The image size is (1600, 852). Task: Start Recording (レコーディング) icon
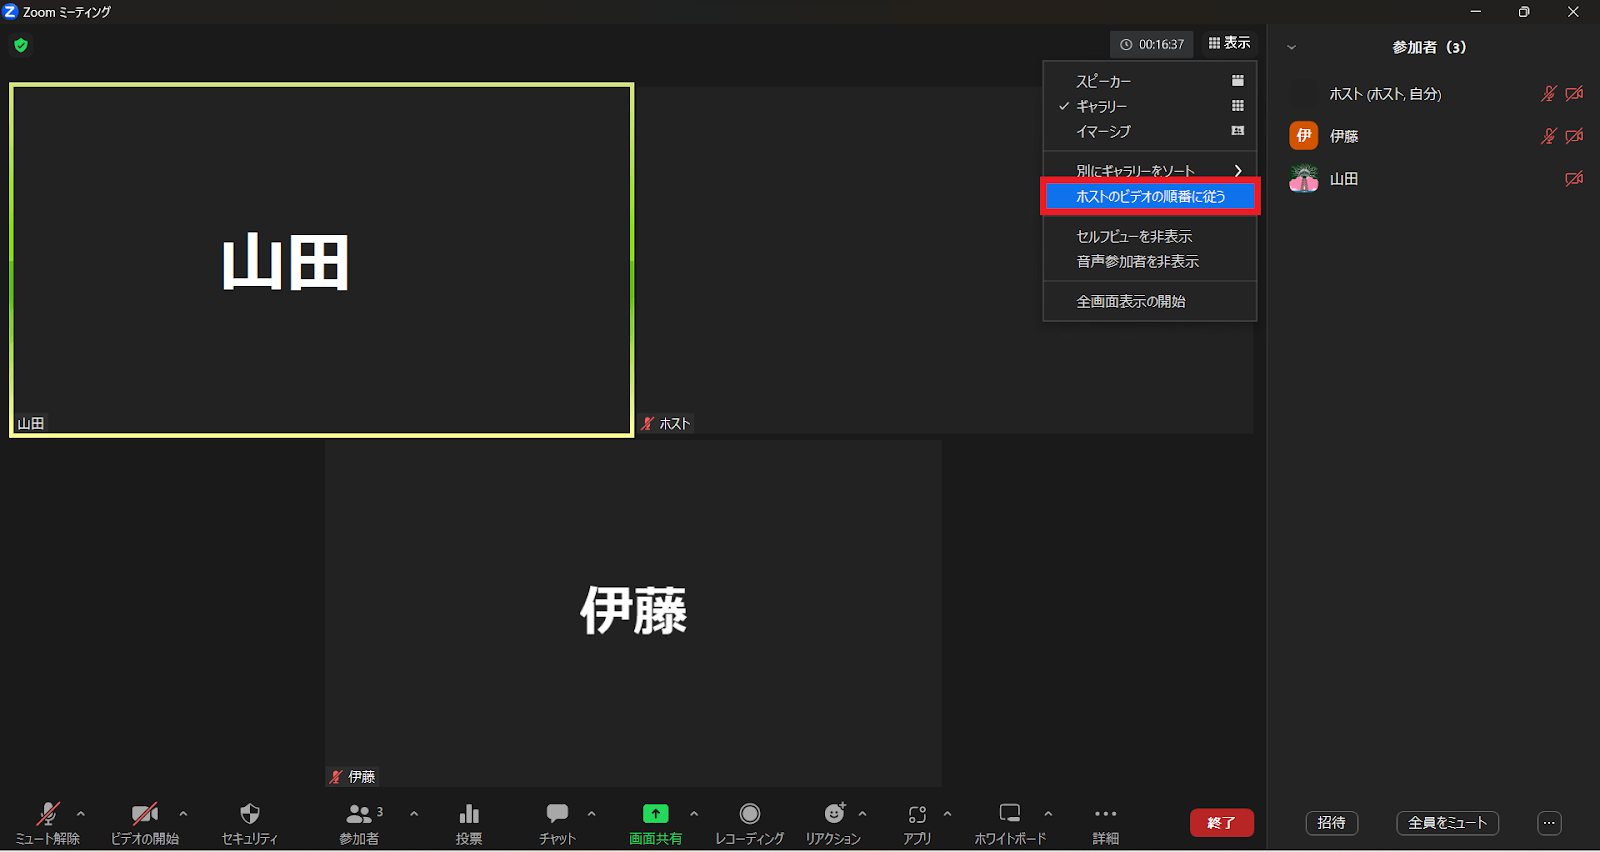(x=749, y=814)
